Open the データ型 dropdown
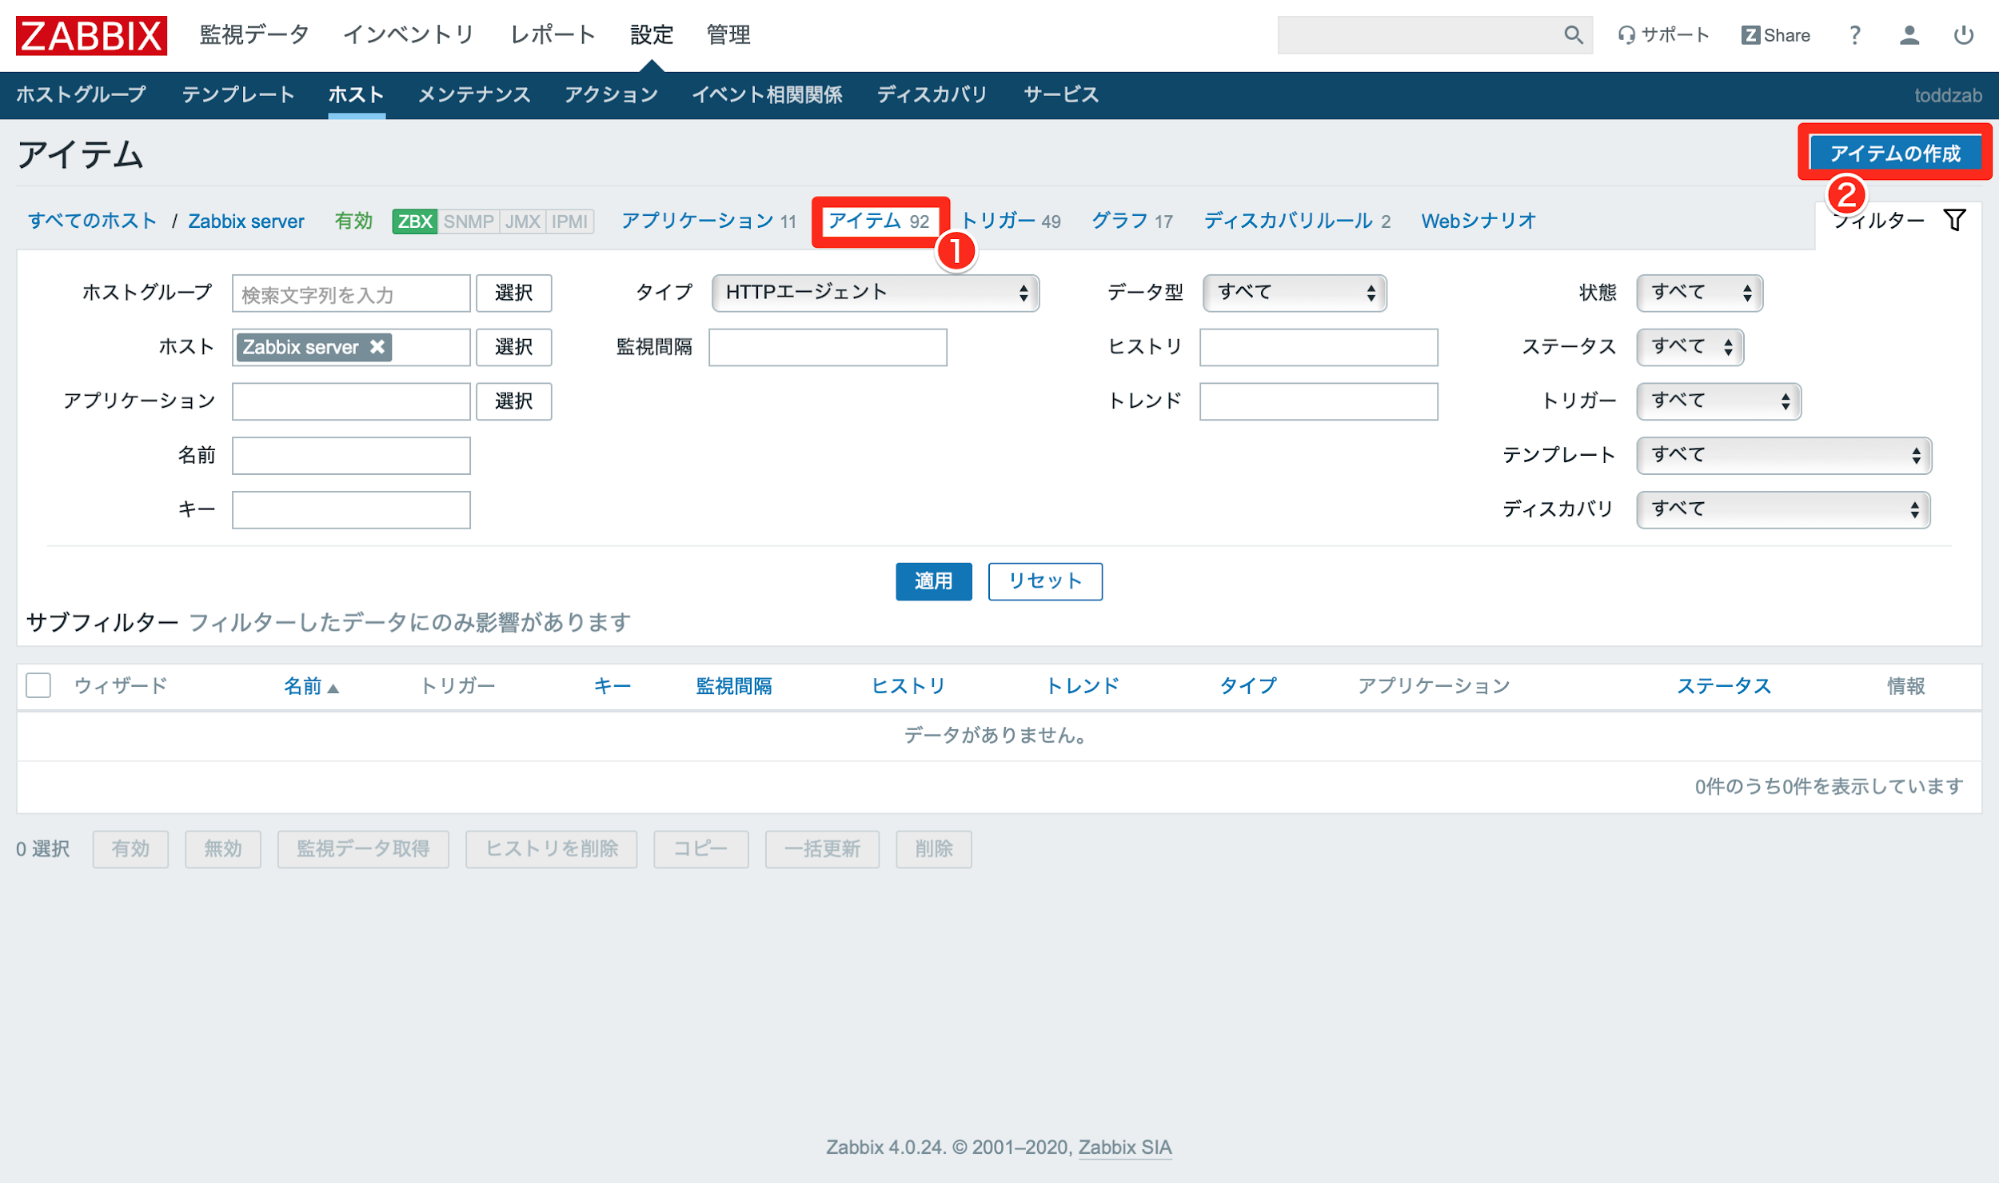1999x1183 pixels. tap(1294, 293)
